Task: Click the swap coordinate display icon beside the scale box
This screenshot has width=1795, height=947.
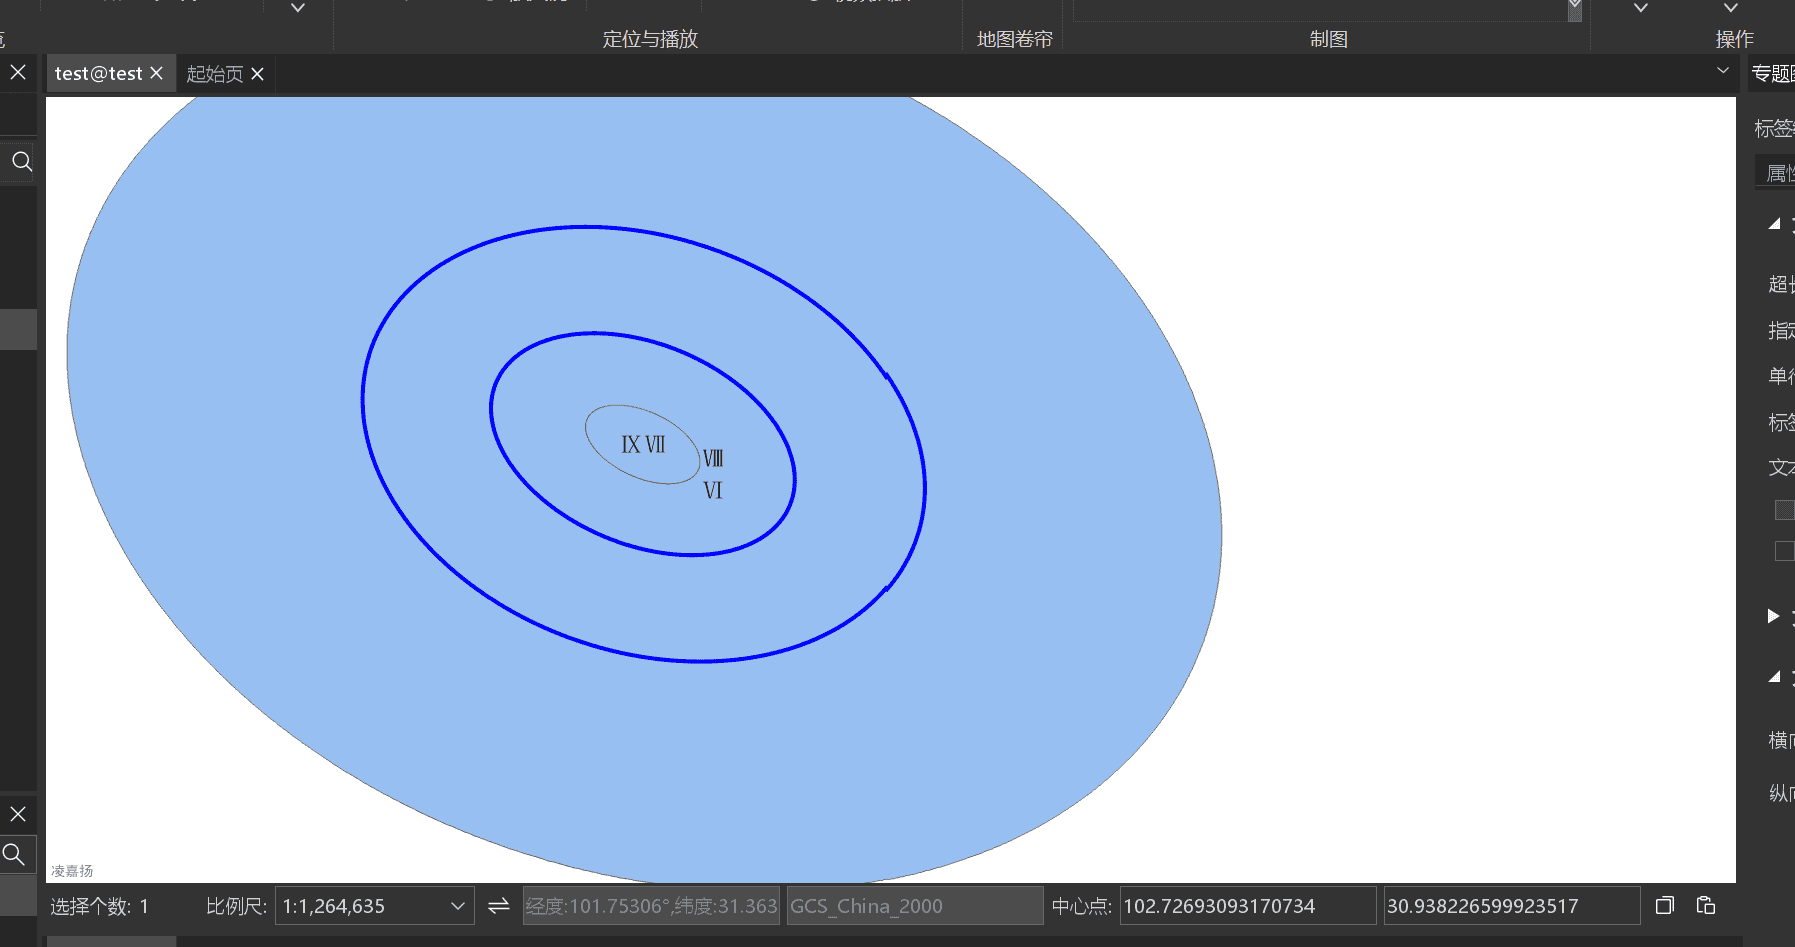Action: click(x=498, y=906)
